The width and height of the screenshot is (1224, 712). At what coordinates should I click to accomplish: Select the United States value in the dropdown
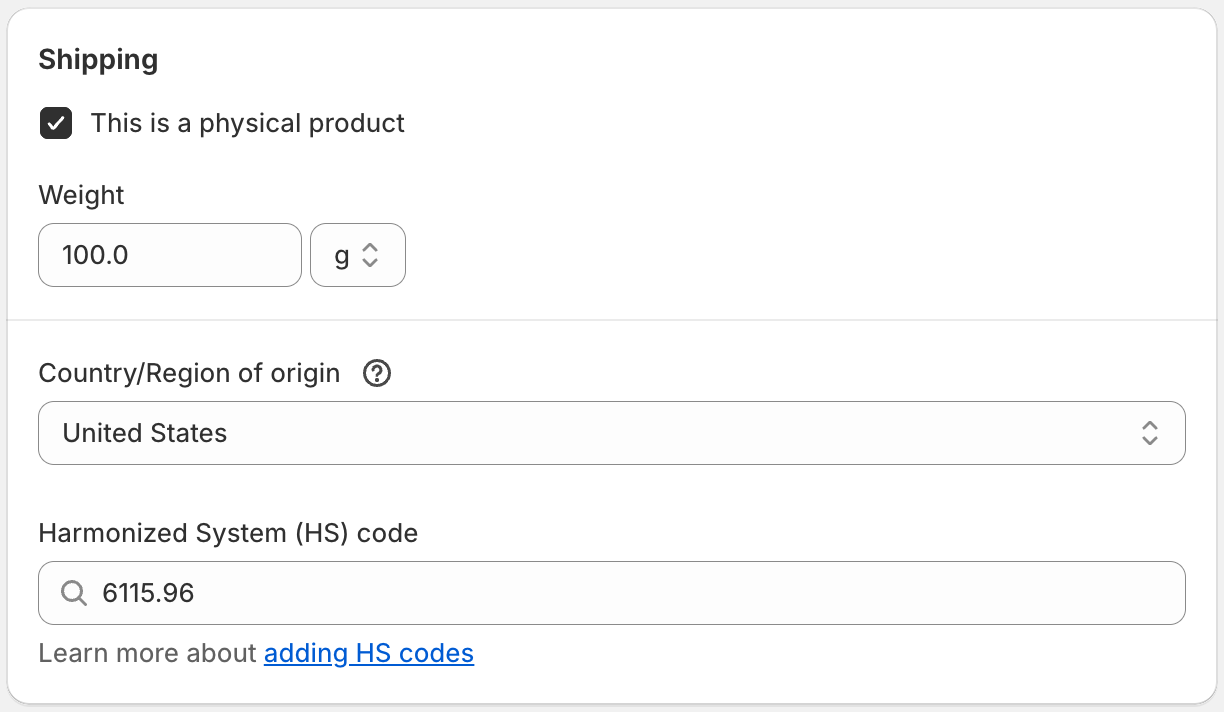145,433
